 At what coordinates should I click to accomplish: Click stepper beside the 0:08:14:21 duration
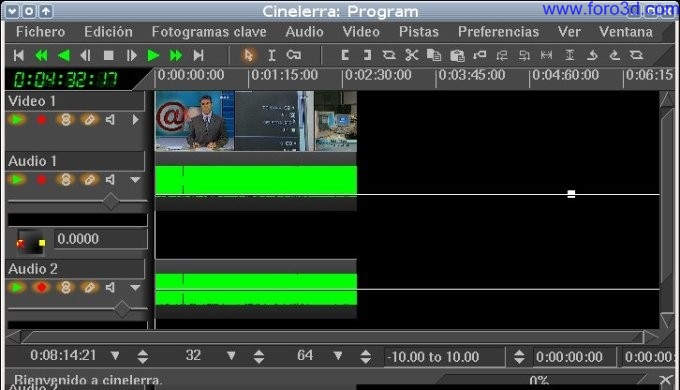pyautogui.click(x=143, y=357)
